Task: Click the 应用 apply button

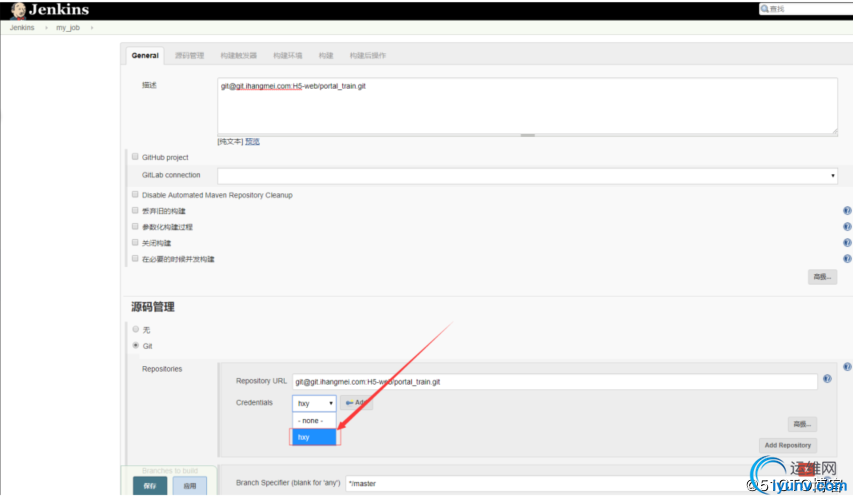Action: [189, 486]
